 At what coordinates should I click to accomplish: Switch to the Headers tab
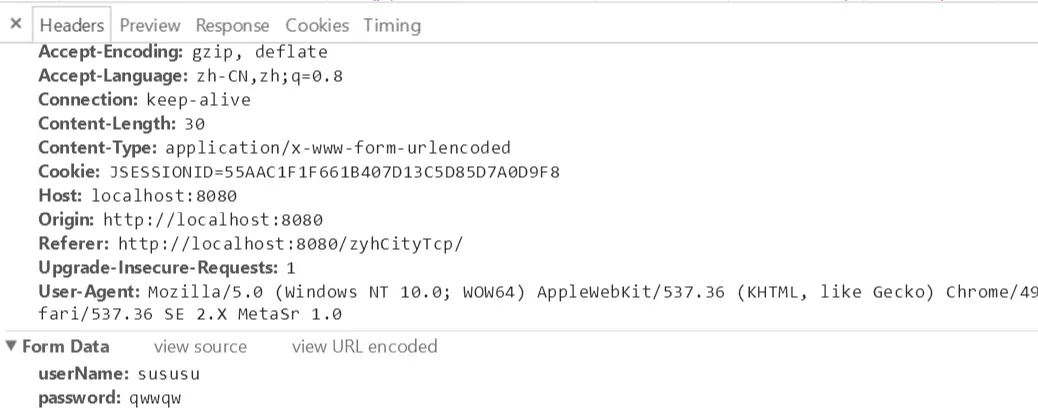72,25
